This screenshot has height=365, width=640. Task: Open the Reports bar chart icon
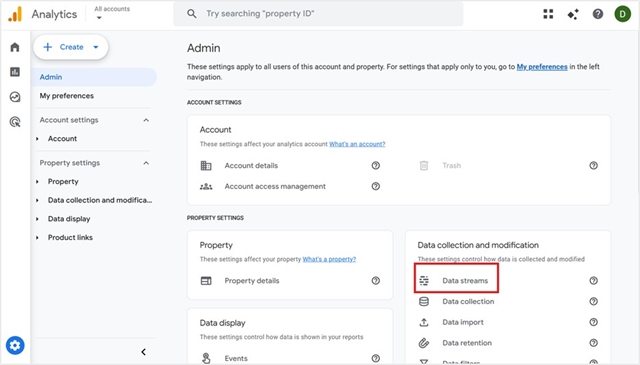tap(15, 72)
